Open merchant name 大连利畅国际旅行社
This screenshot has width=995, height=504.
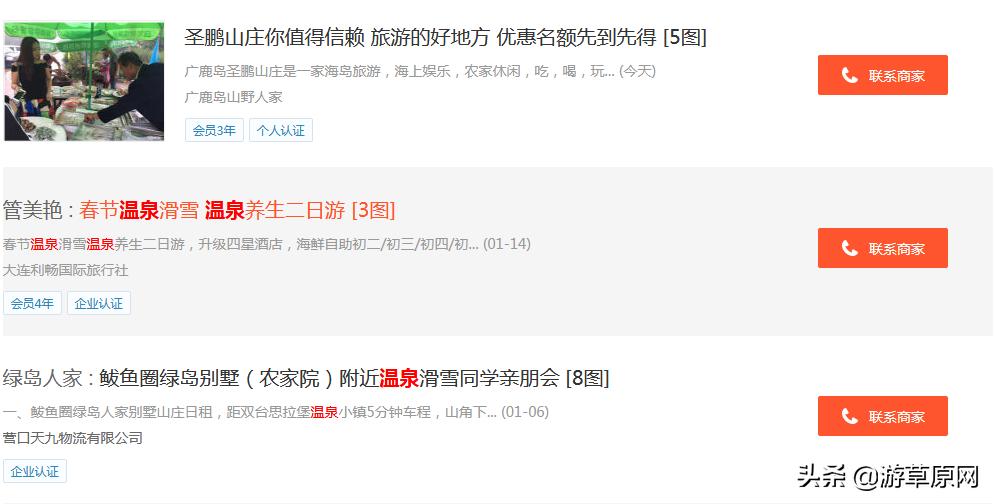click(65, 270)
